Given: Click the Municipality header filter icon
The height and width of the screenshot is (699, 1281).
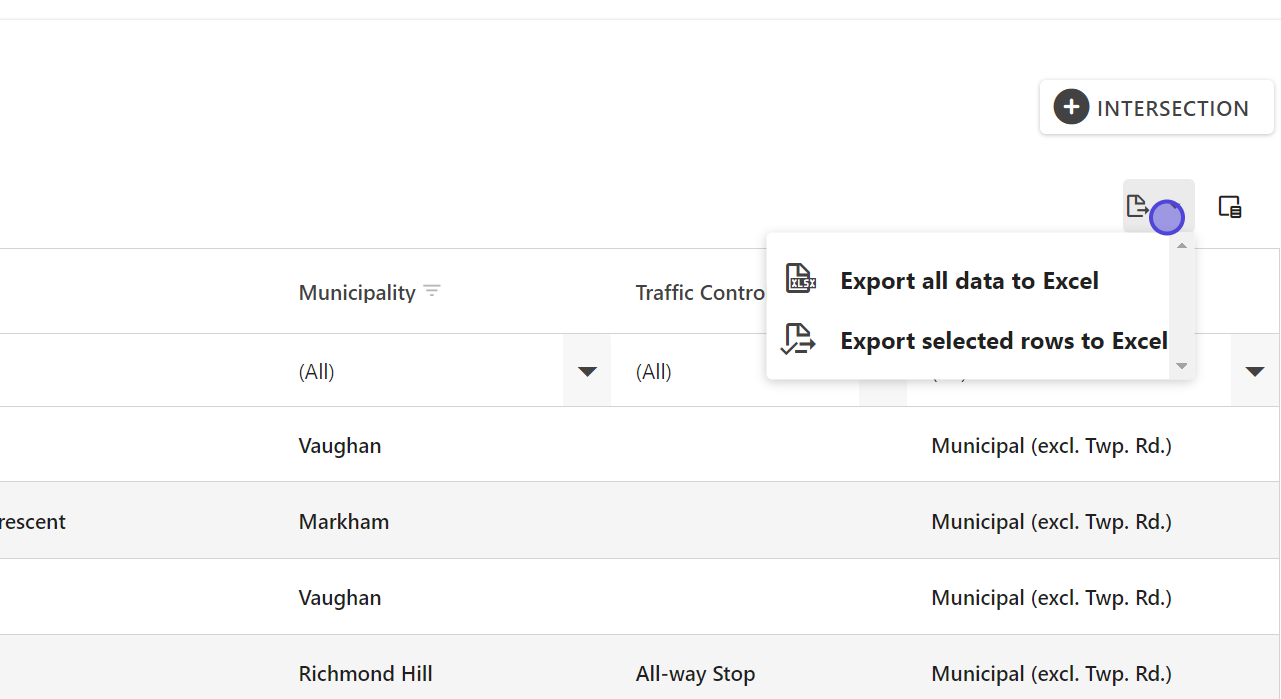Looking at the screenshot, I should tap(432, 291).
